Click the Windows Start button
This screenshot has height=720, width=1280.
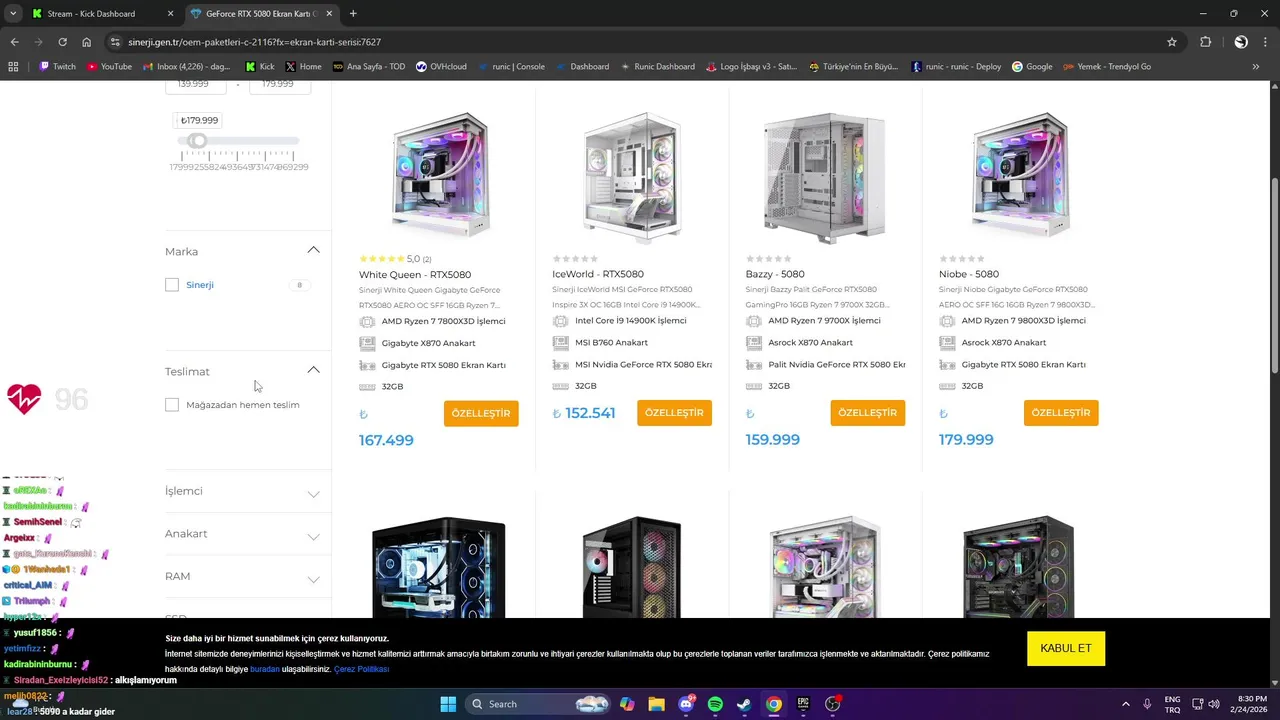(x=448, y=704)
